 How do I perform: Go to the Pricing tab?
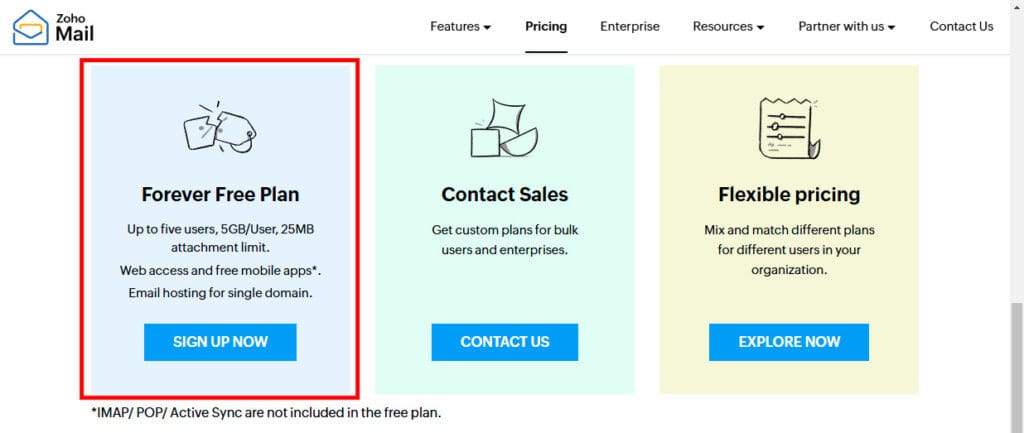coord(546,26)
